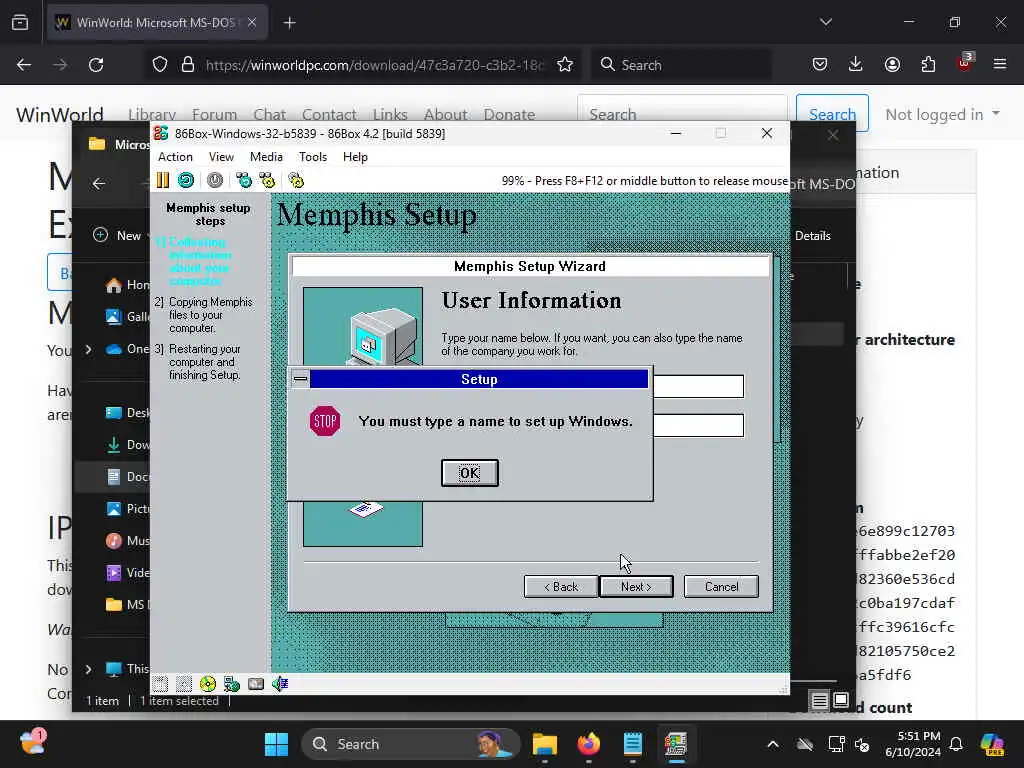Open the Tools menu in 86Box
This screenshot has height=768, width=1024.
tap(313, 157)
